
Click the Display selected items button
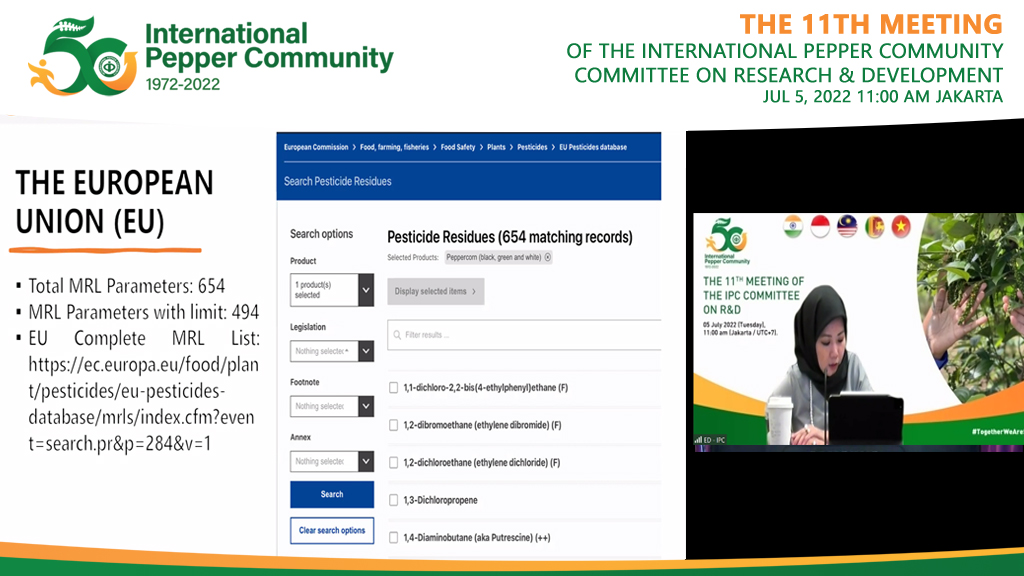point(435,291)
